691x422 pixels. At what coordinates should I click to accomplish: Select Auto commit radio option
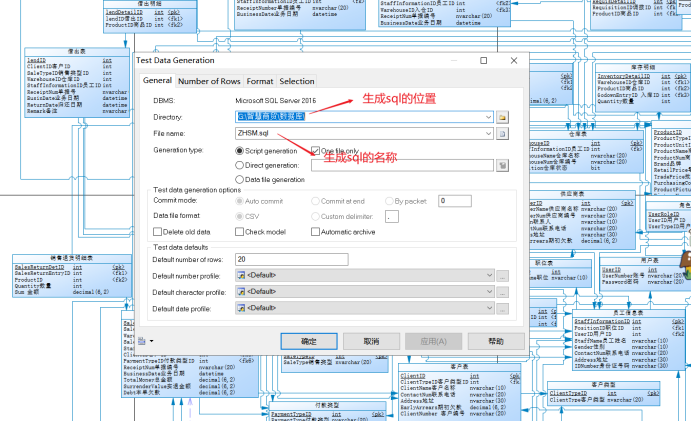tap(239, 201)
